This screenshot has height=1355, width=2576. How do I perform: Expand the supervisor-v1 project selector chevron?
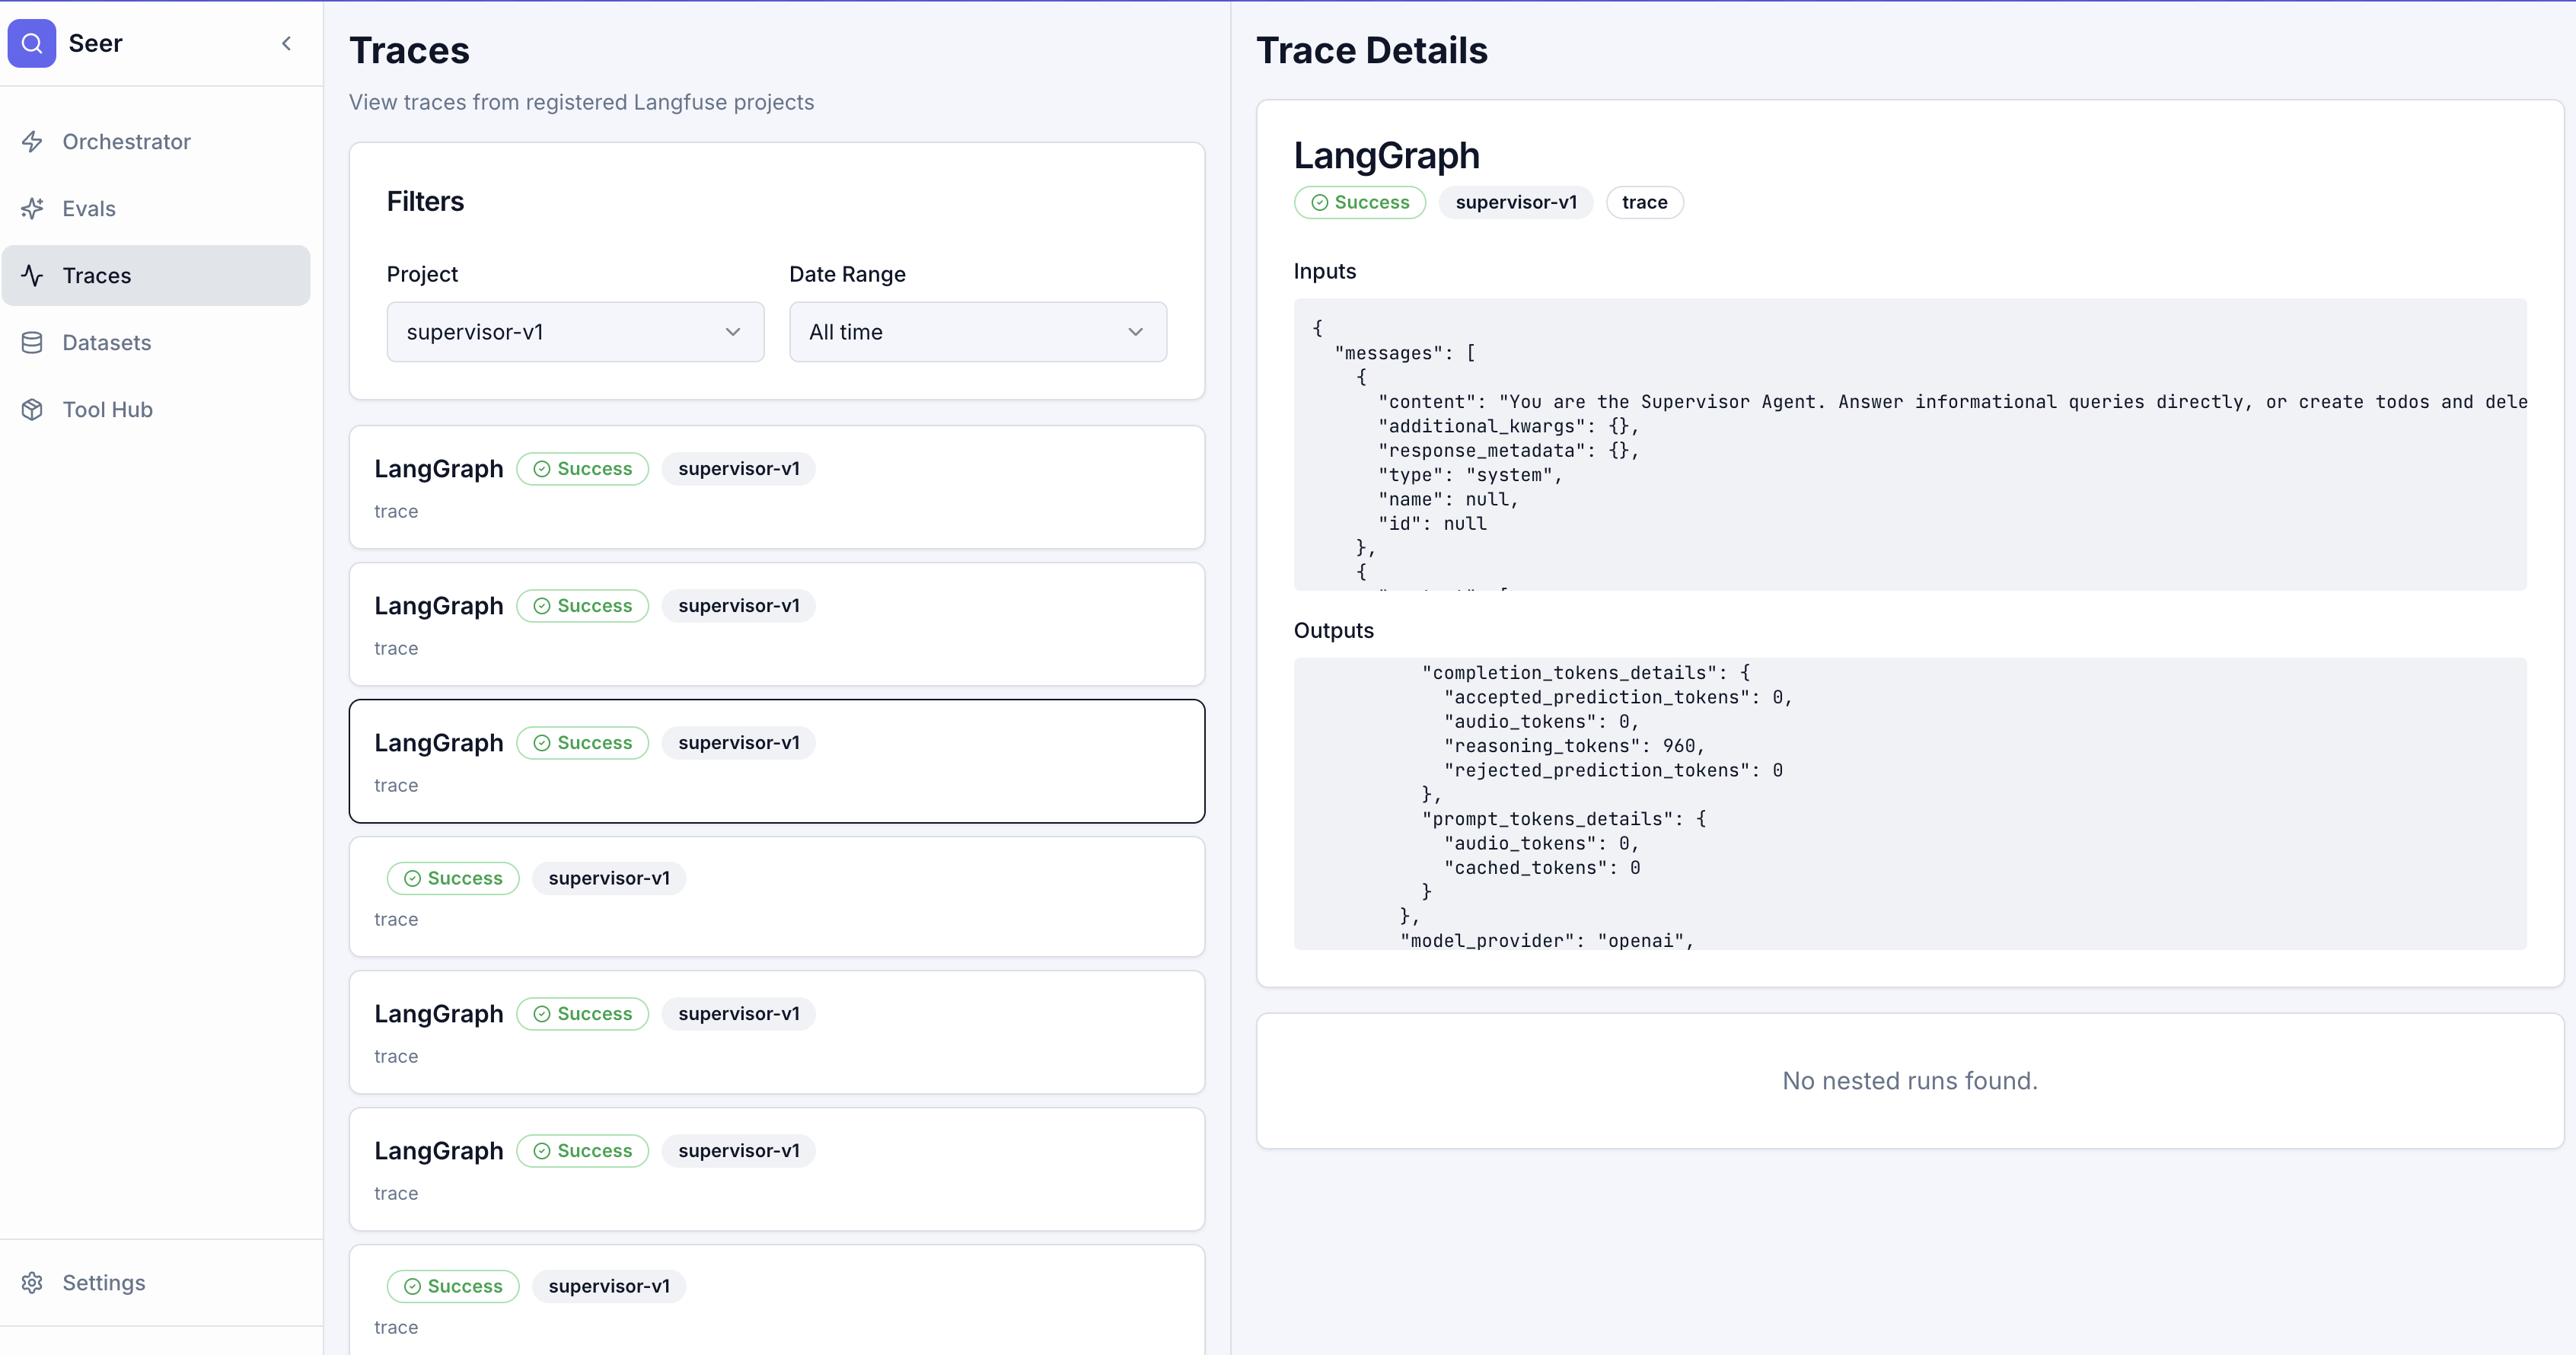(733, 332)
